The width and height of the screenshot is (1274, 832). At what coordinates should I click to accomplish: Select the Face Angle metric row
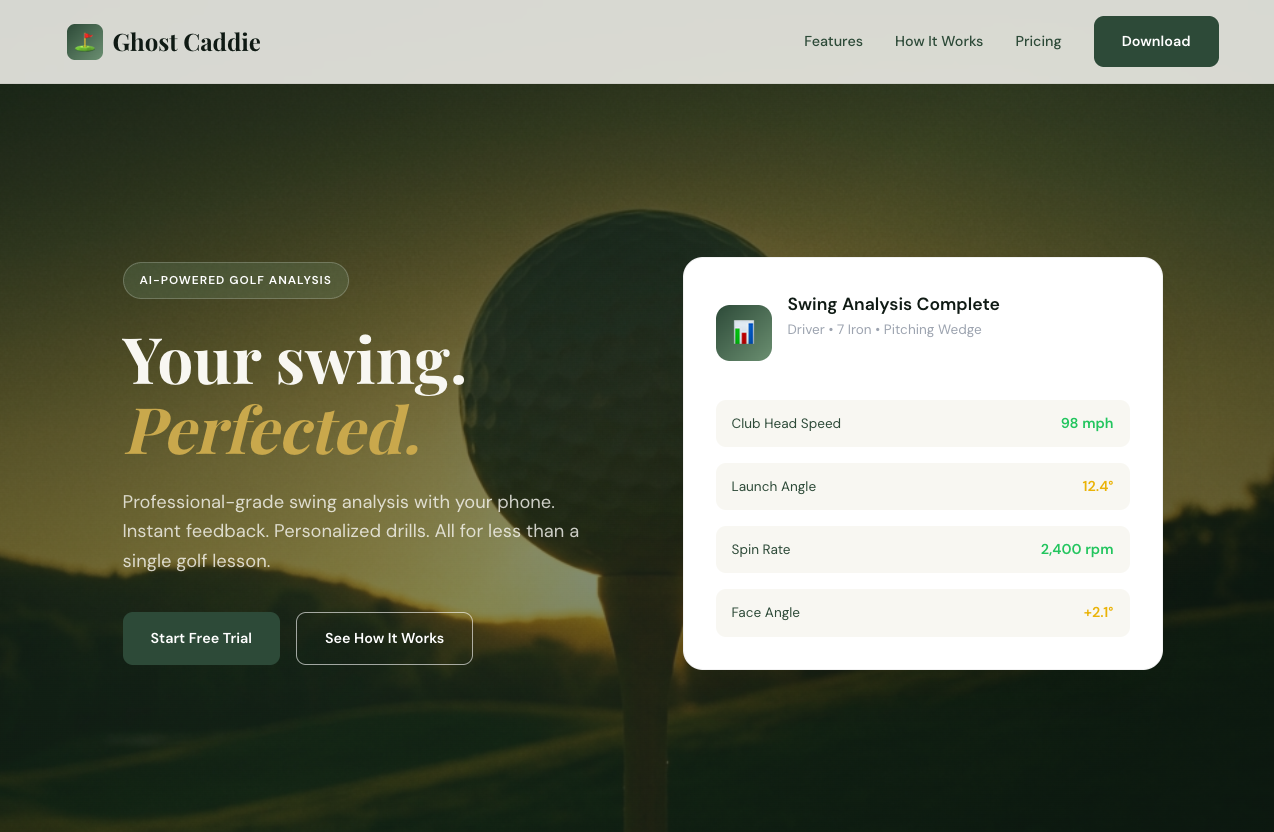click(923, 612)
